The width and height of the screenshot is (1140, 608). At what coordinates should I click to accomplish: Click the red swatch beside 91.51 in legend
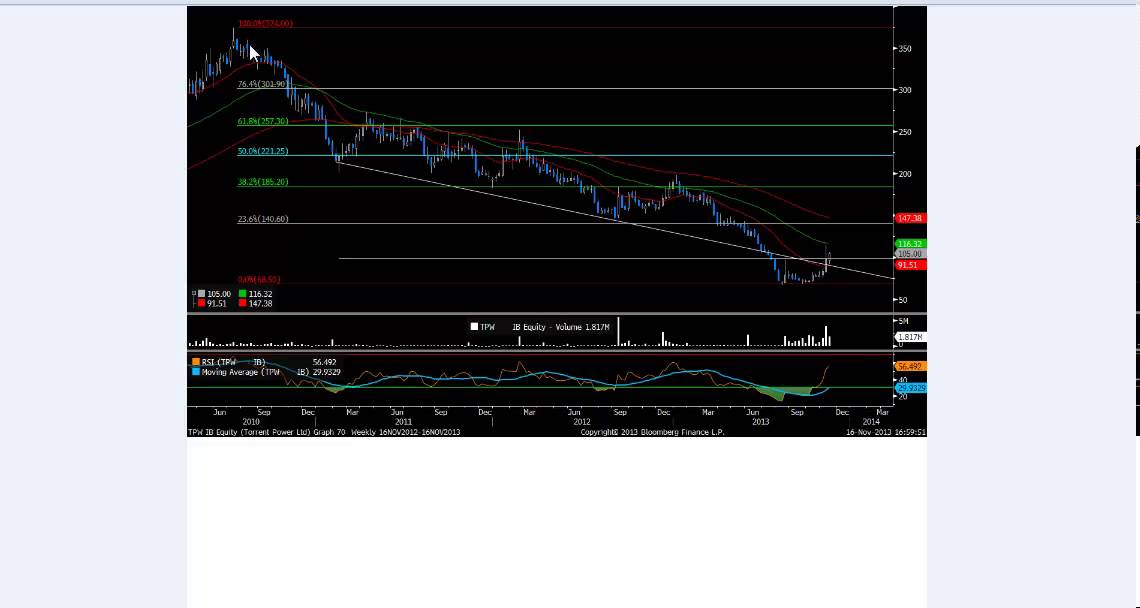click(x=201, y=303)
